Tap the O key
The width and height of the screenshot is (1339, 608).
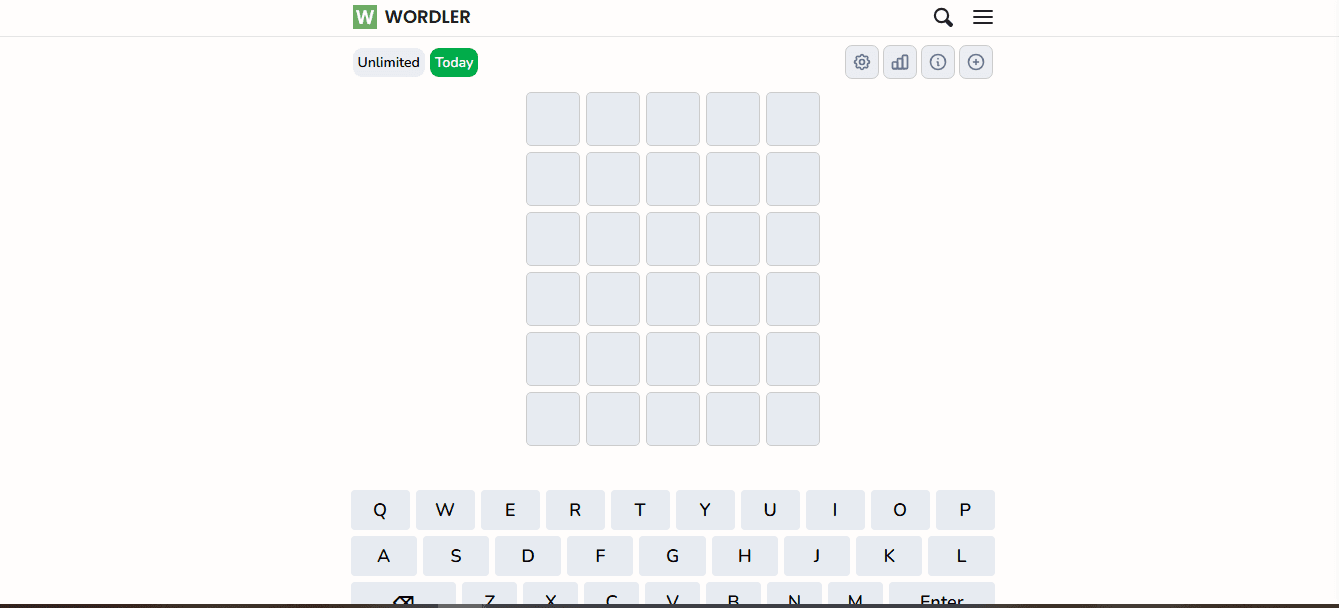pyautogui.click(x=900, y=510)
